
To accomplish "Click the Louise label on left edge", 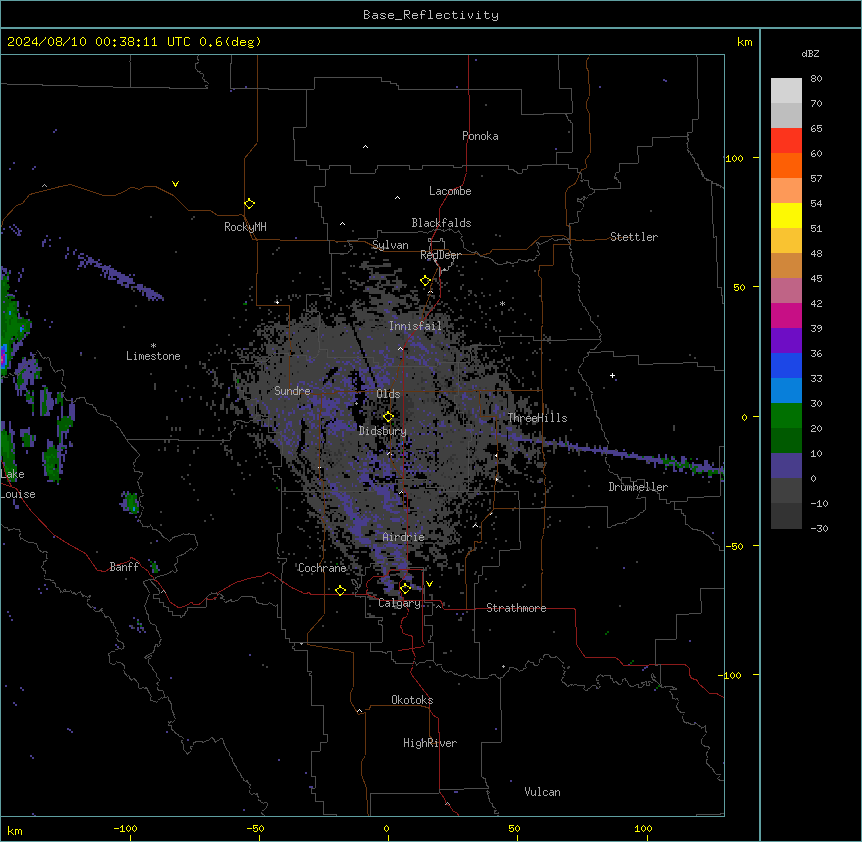I will pyautogui.click(x=18, y=494).
